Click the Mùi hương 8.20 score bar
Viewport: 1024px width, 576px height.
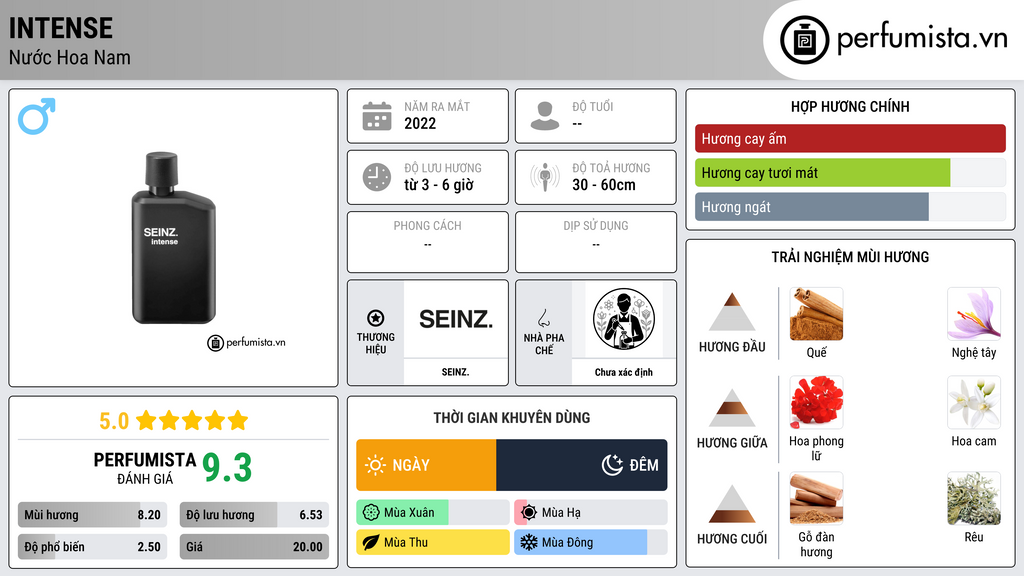[x=92, y=515]
